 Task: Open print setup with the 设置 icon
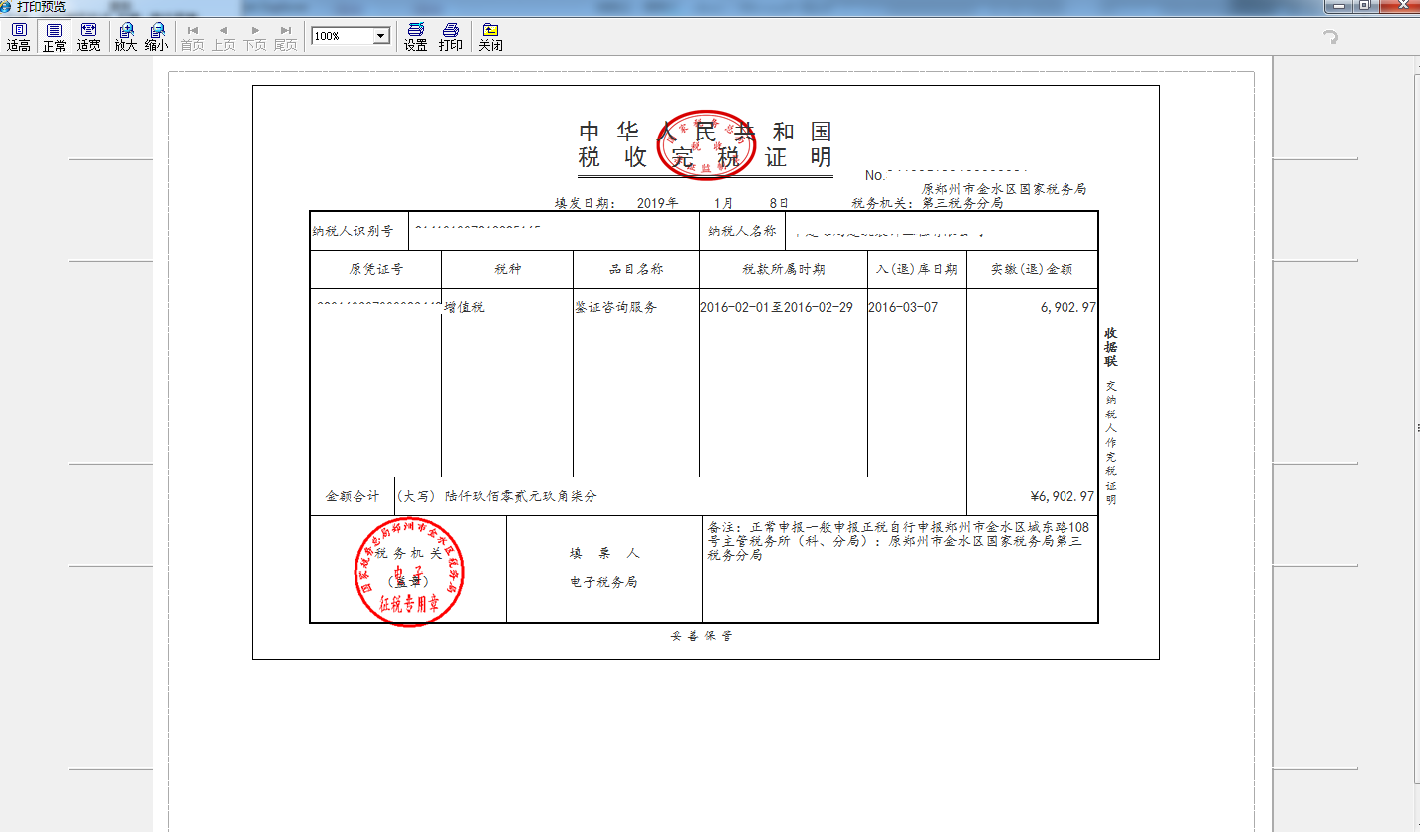(x=414, y=37)
